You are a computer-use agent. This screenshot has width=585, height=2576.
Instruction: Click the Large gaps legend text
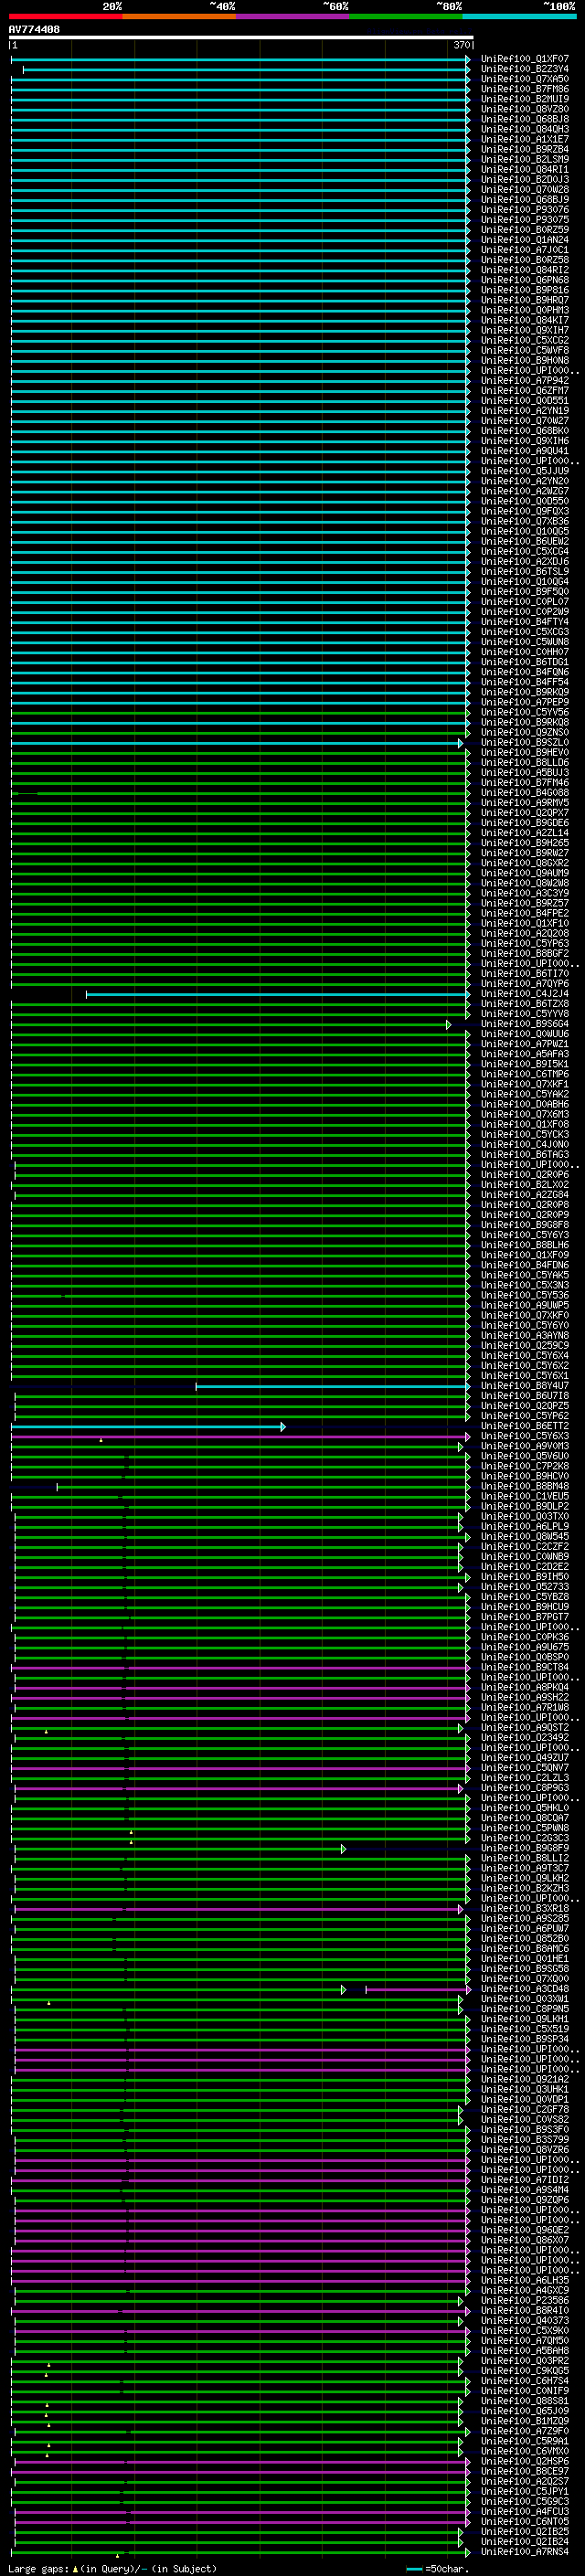pyautogui.click(x=112, y=2569)
